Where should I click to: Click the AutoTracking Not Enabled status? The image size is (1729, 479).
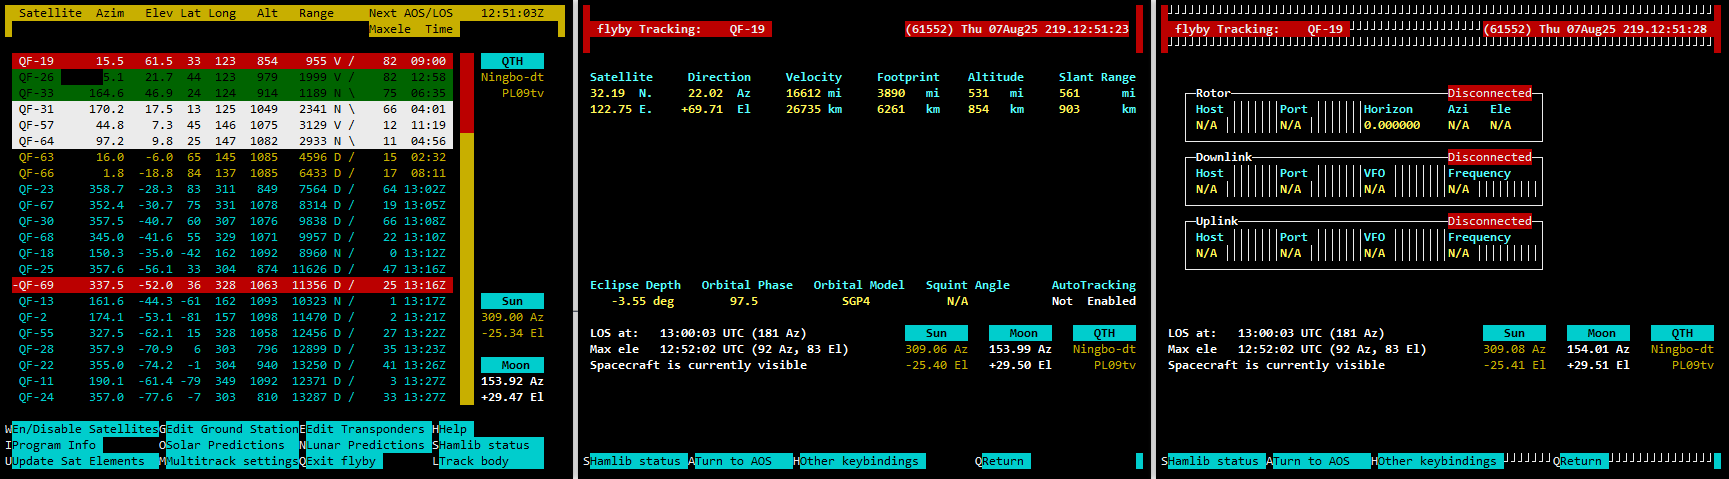[1094, 301]
